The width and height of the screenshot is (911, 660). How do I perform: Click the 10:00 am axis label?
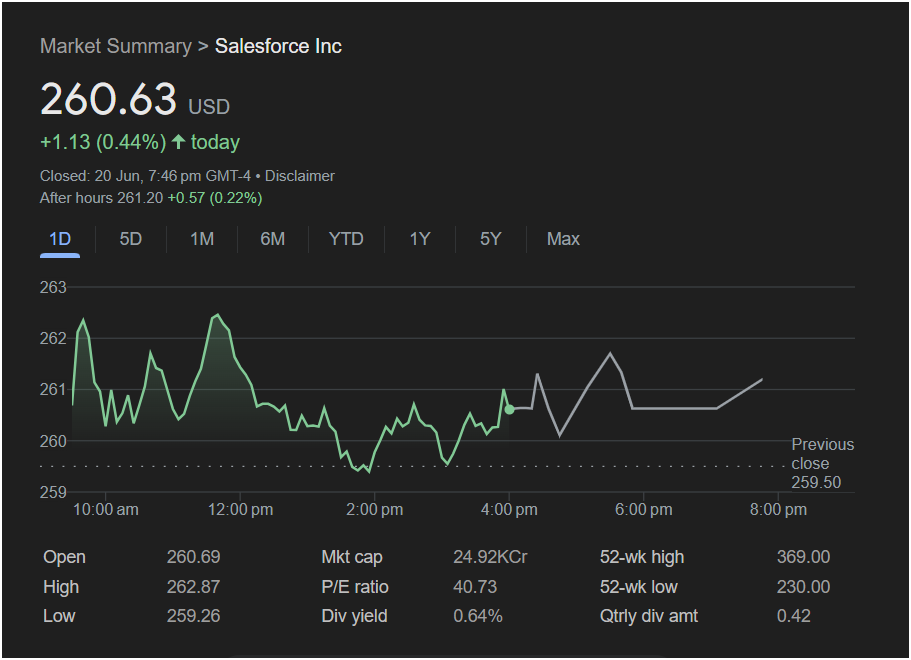[x=106, y=510]
